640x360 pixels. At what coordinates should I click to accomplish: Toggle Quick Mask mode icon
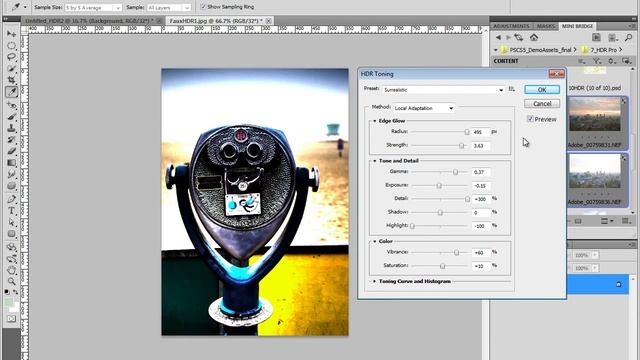point(11,318)
